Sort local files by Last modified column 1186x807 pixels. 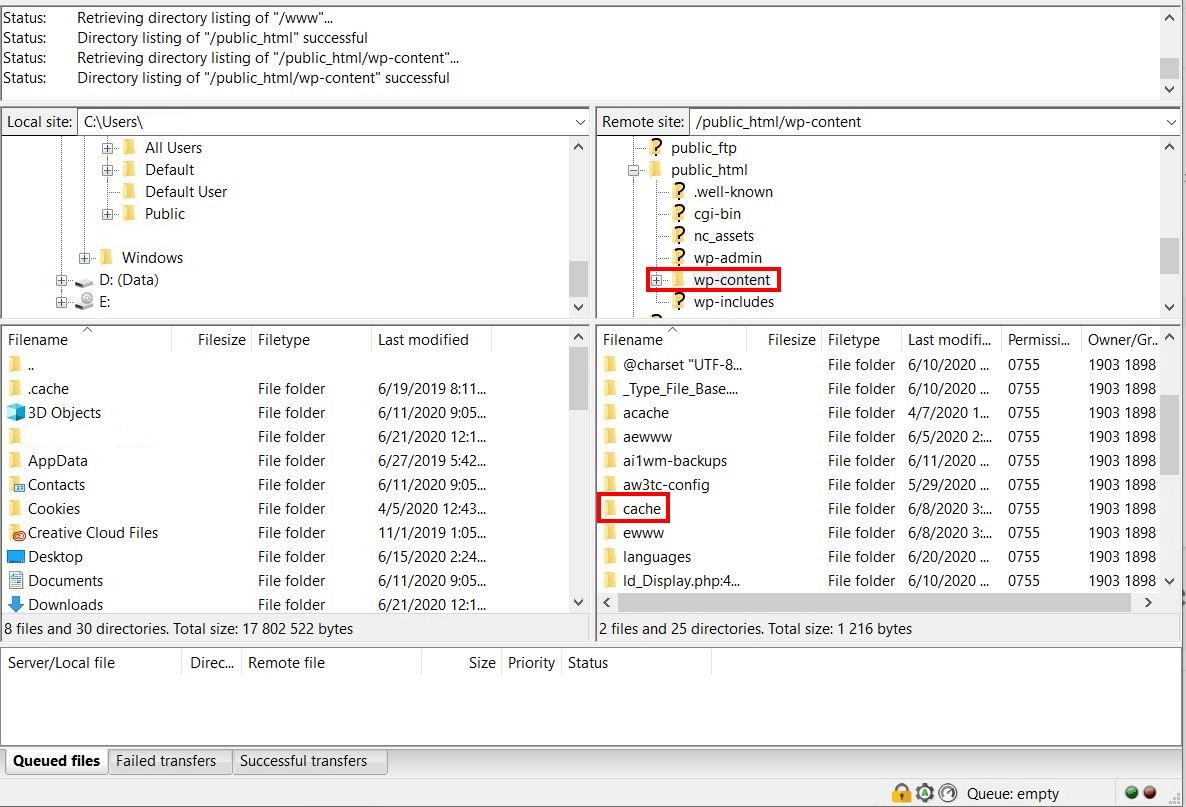tap(423, 340)
